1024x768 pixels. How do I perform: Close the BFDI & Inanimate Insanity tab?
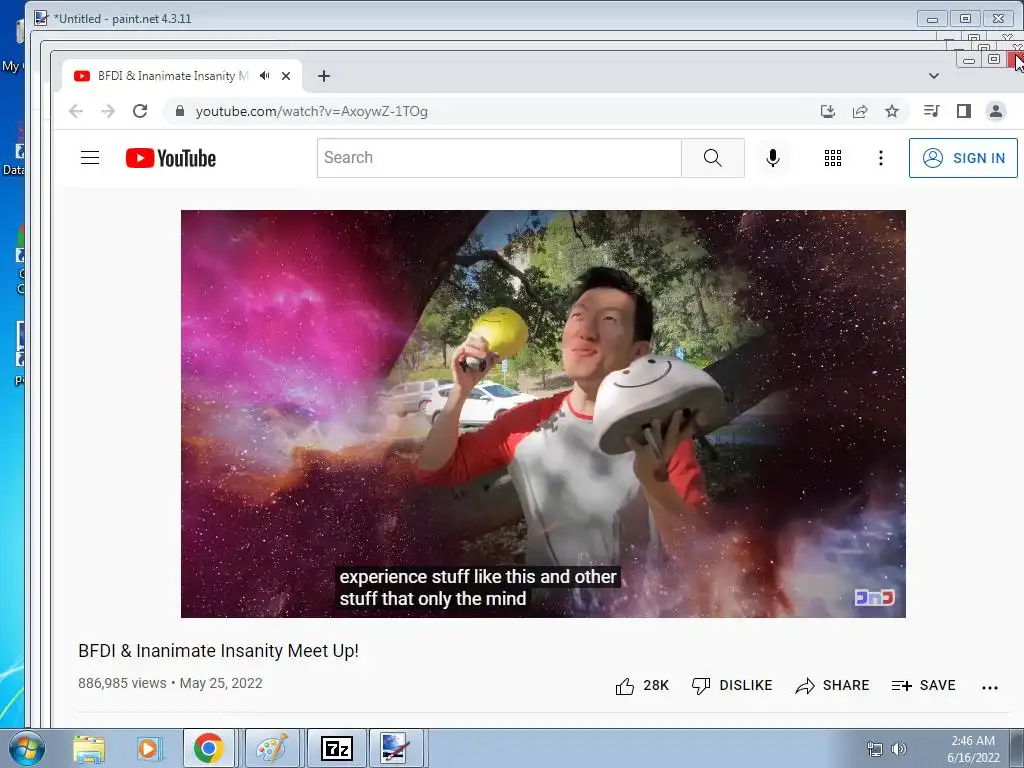coord(286,76)
